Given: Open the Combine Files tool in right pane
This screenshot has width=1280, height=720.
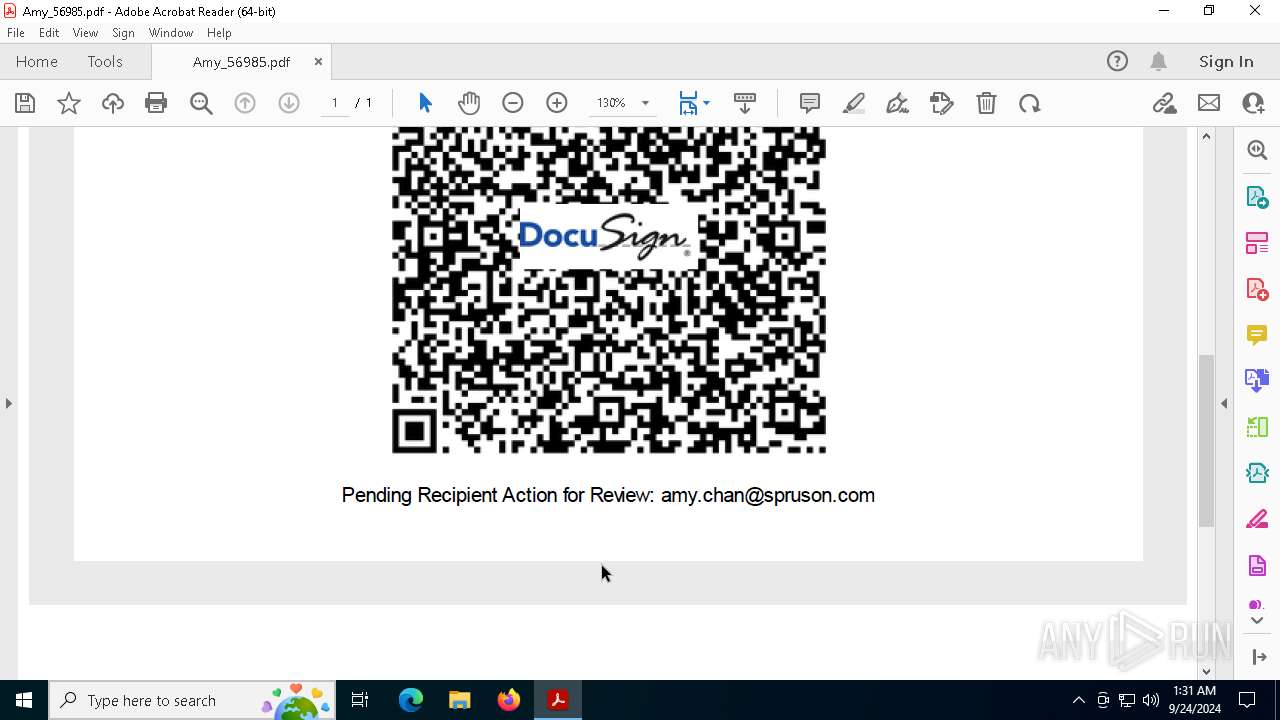Looking at the screenshot, I should click(1257, 380).
